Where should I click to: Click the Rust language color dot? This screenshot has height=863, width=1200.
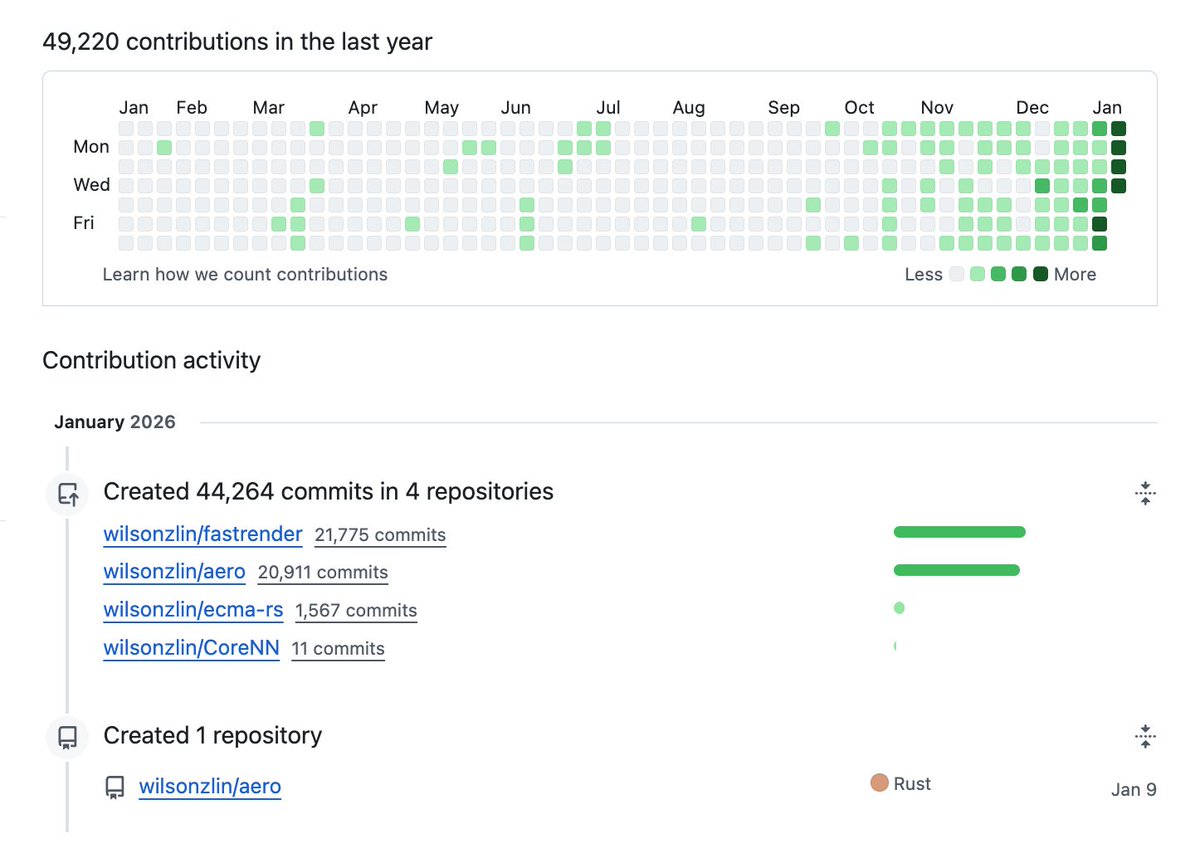(879, 783)
